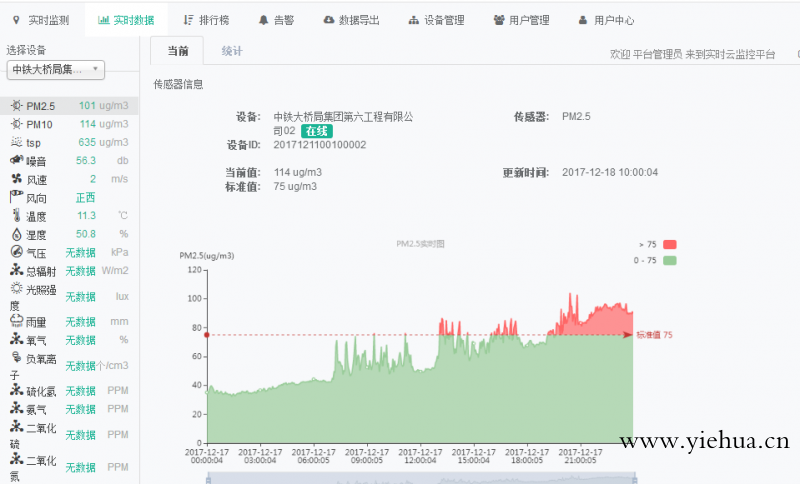Select the 风向 正西 value

tap(85, 197)
